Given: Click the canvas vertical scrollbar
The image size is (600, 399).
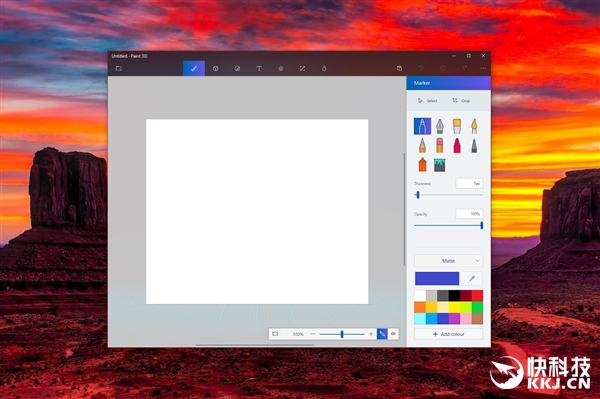Looking at the screenshot, I should pyautogui.click(x=404, y=209).
